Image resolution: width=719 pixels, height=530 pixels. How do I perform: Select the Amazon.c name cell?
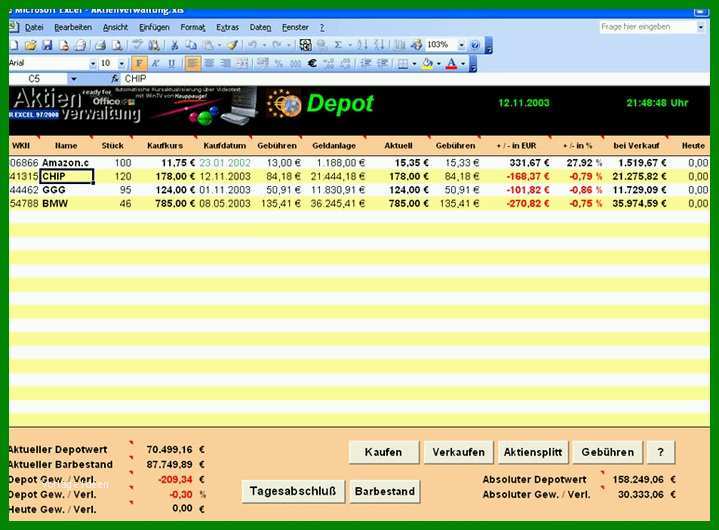coord(67,163)
